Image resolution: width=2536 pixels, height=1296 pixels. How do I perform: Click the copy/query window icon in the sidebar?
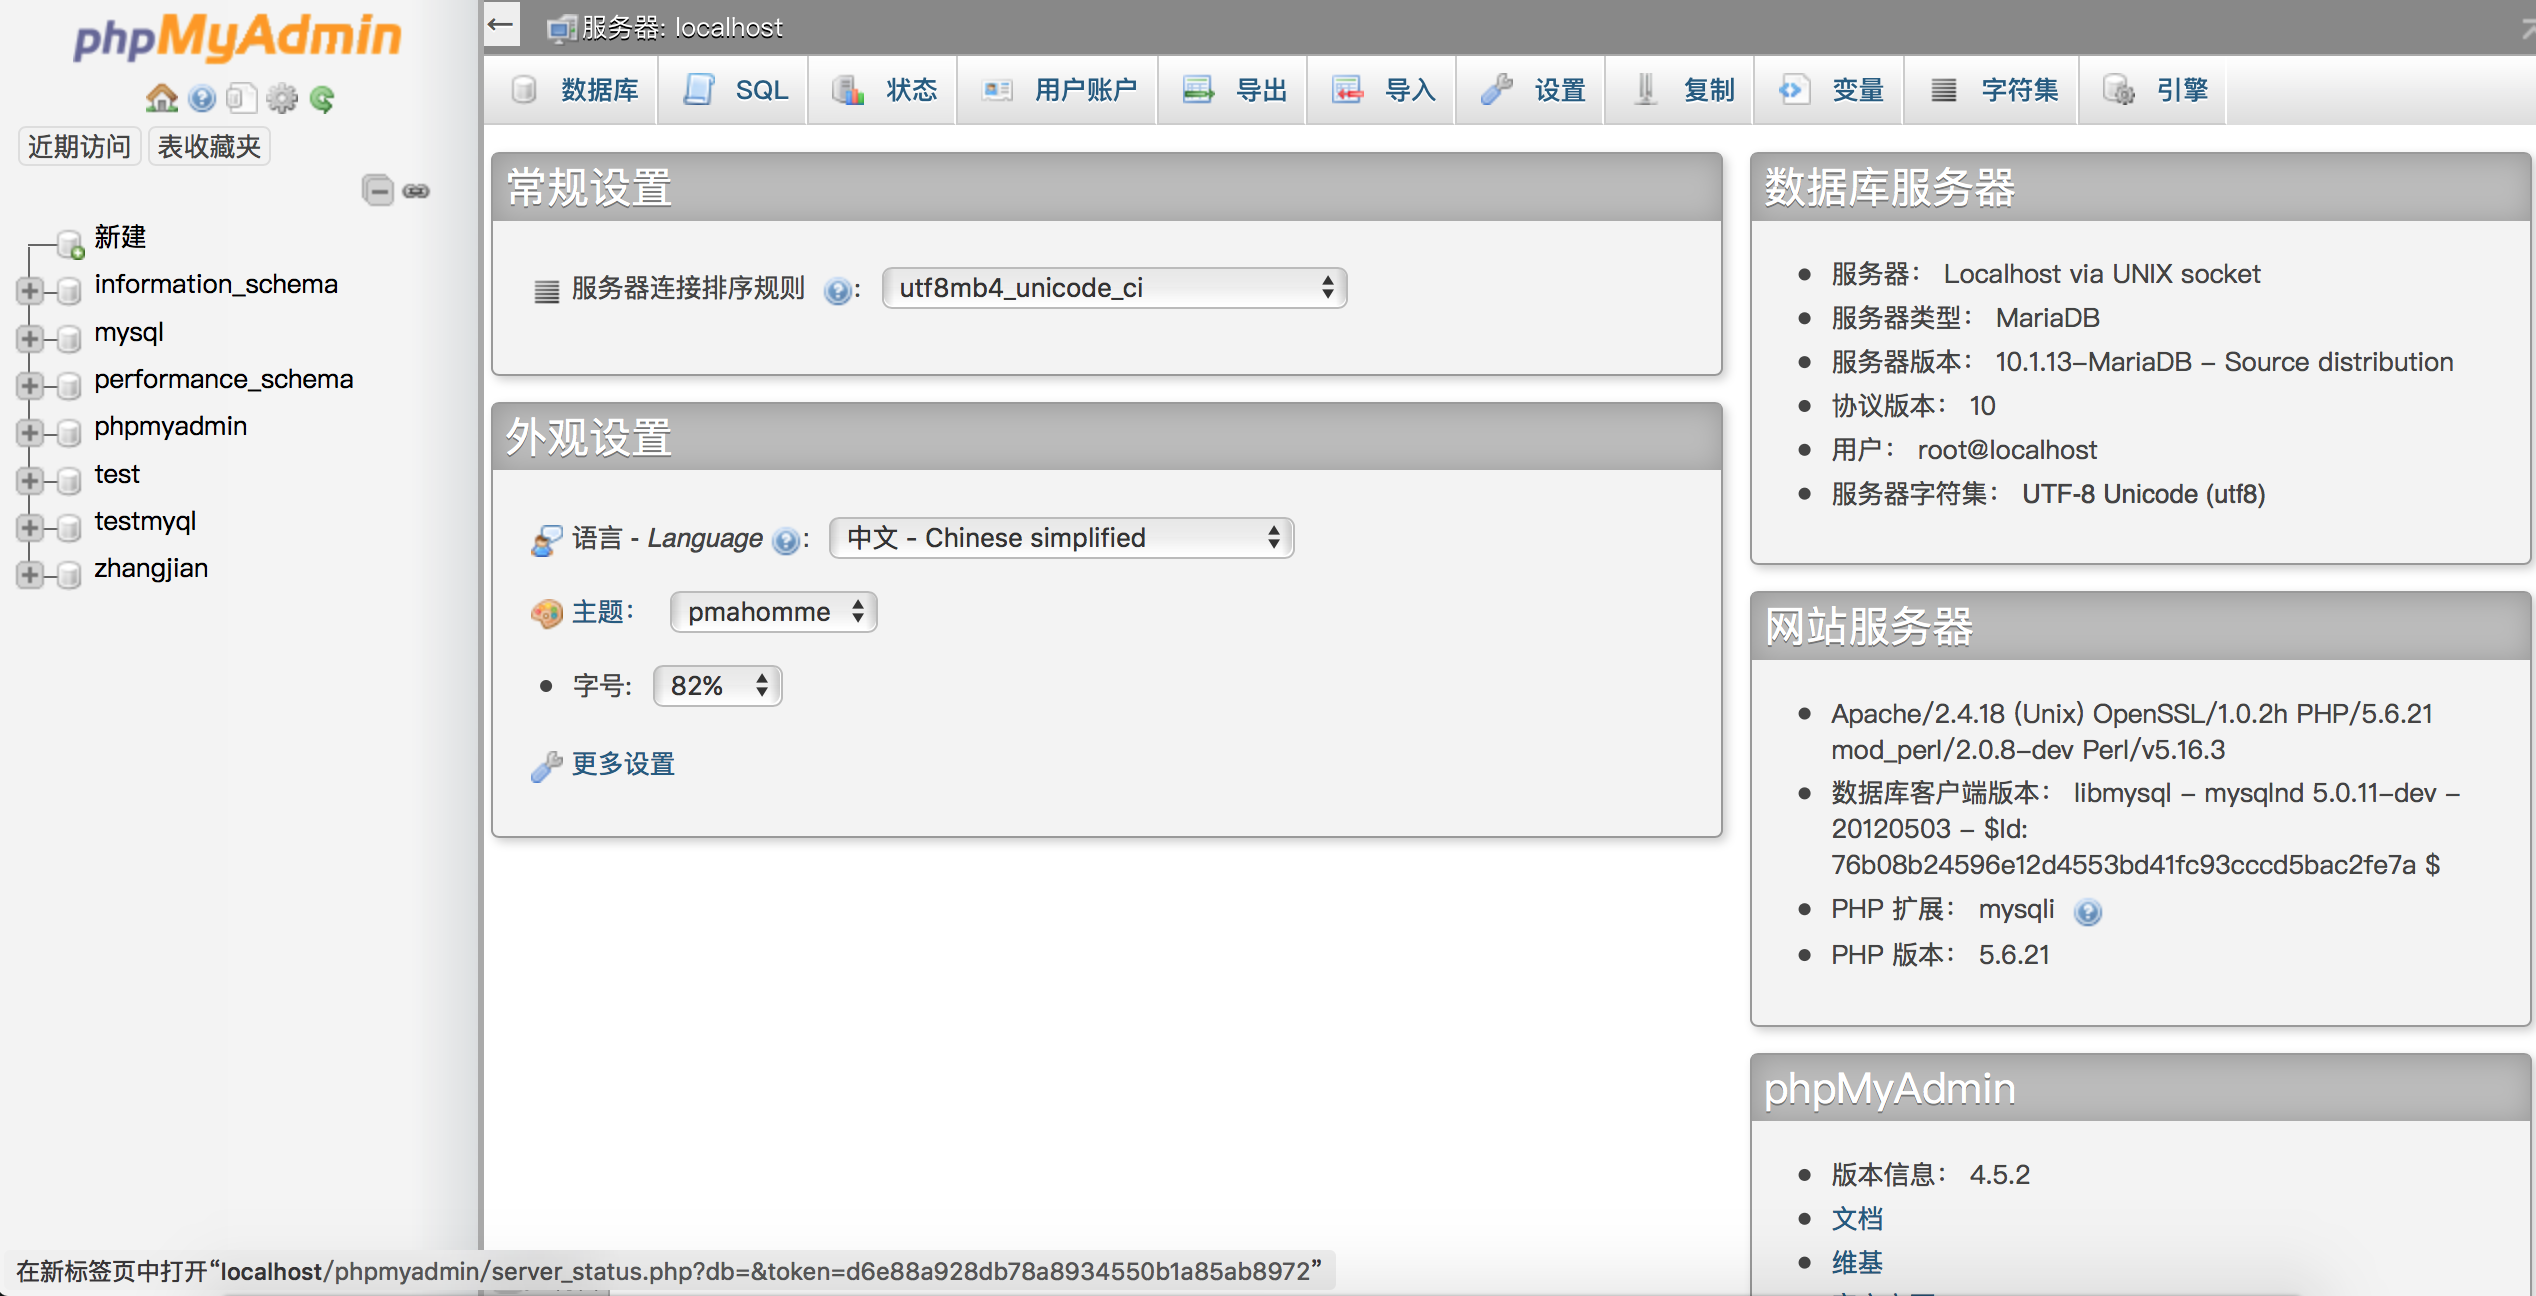tap(241, 98)
